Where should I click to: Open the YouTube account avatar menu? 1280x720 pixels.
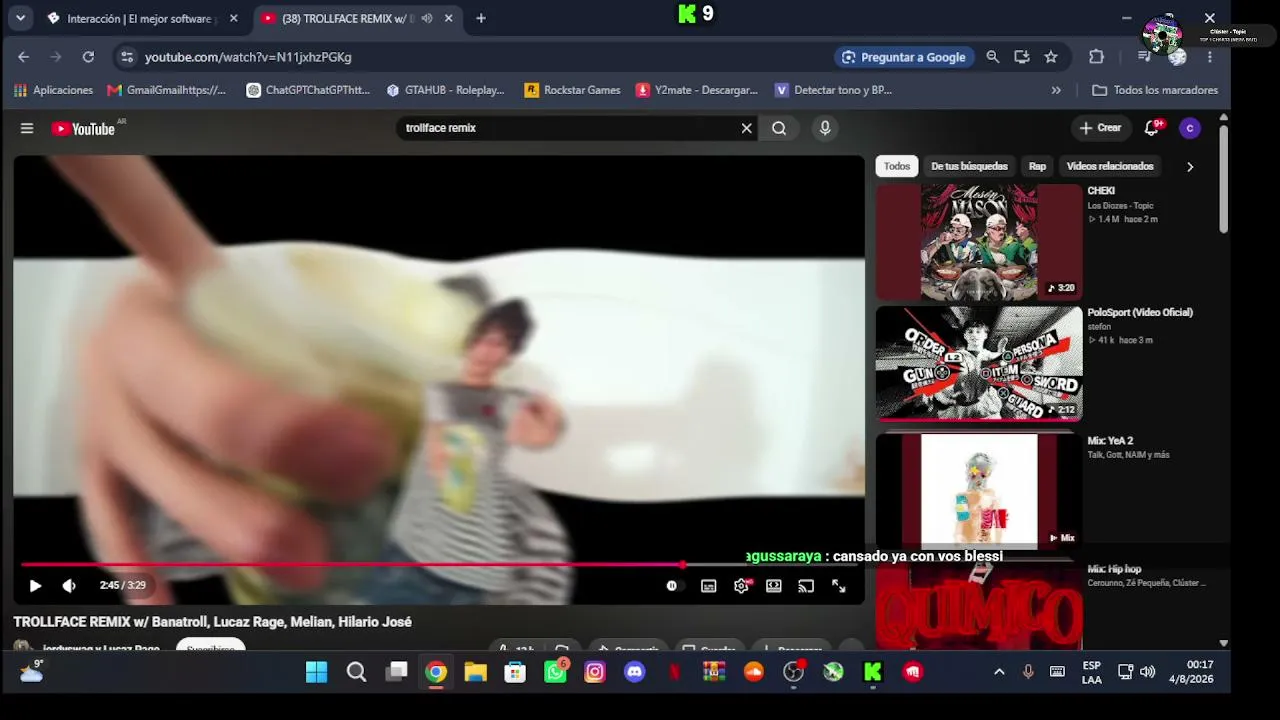pyautogui.click(x=1189, y=128)
